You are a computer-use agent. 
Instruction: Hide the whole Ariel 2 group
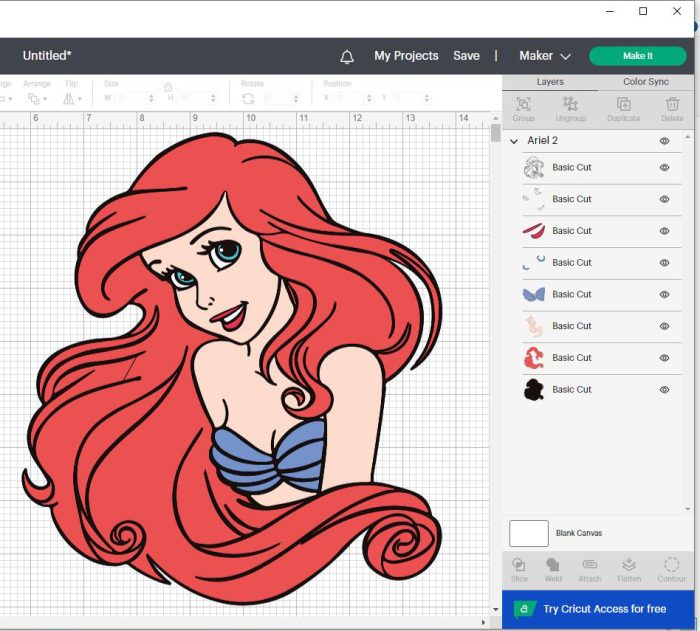click(664, 141)
